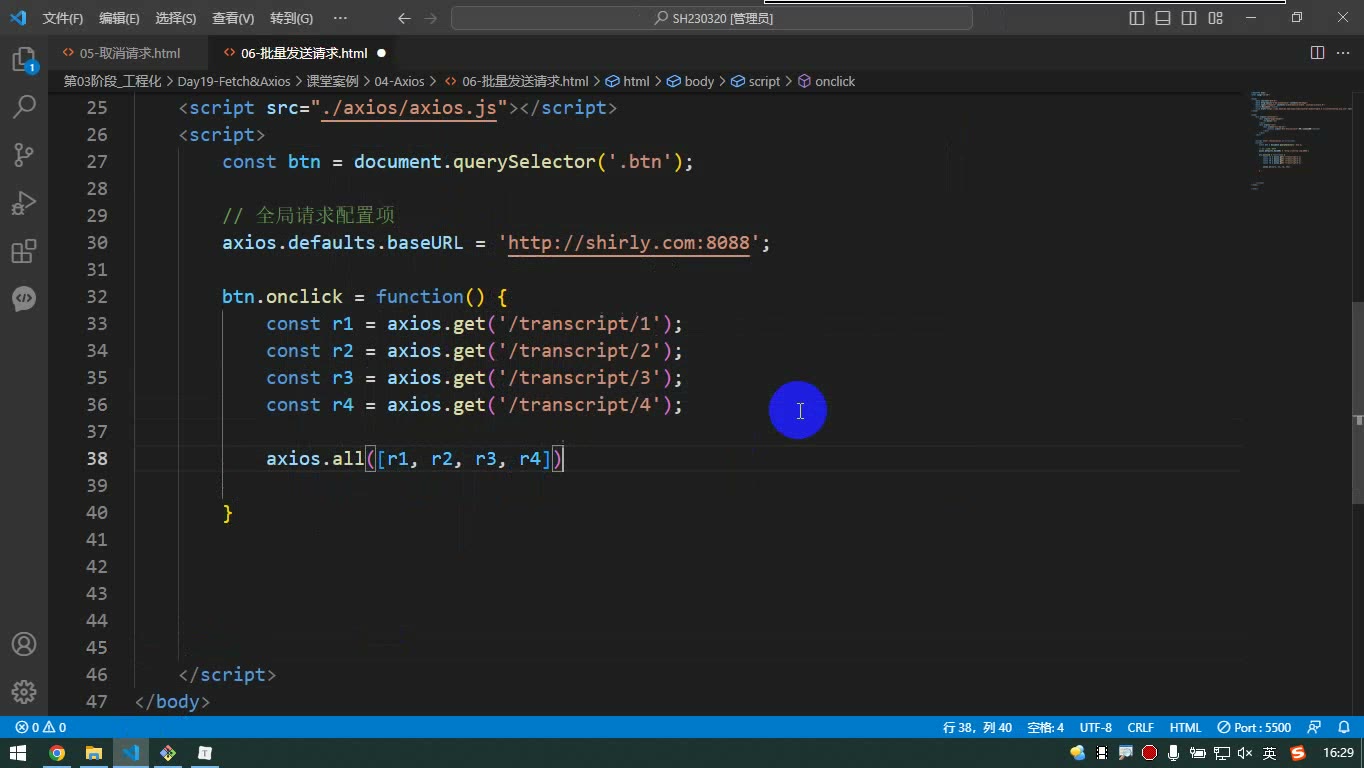Expand the 04-Axios breadcrumb folder
1364x768 pixels.
399,81
